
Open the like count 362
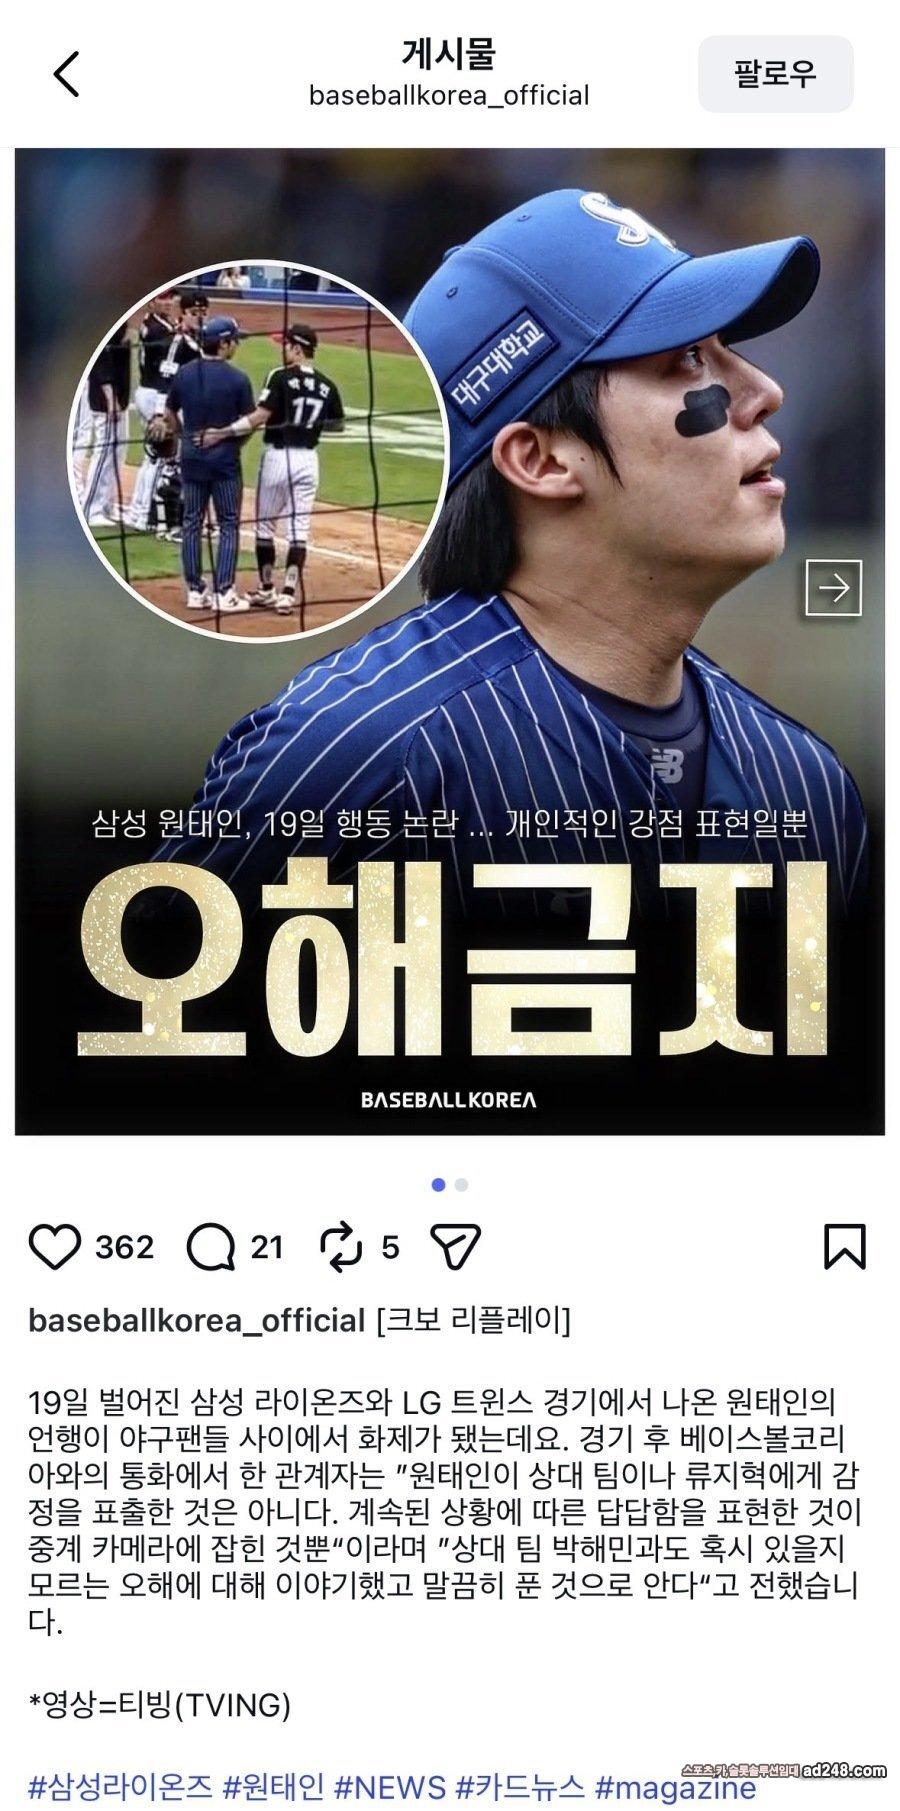coord(125,1247)
